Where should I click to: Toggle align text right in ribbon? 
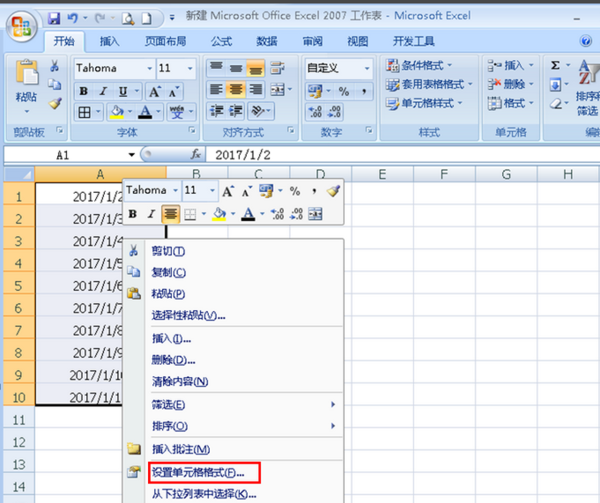click(255, 90)
